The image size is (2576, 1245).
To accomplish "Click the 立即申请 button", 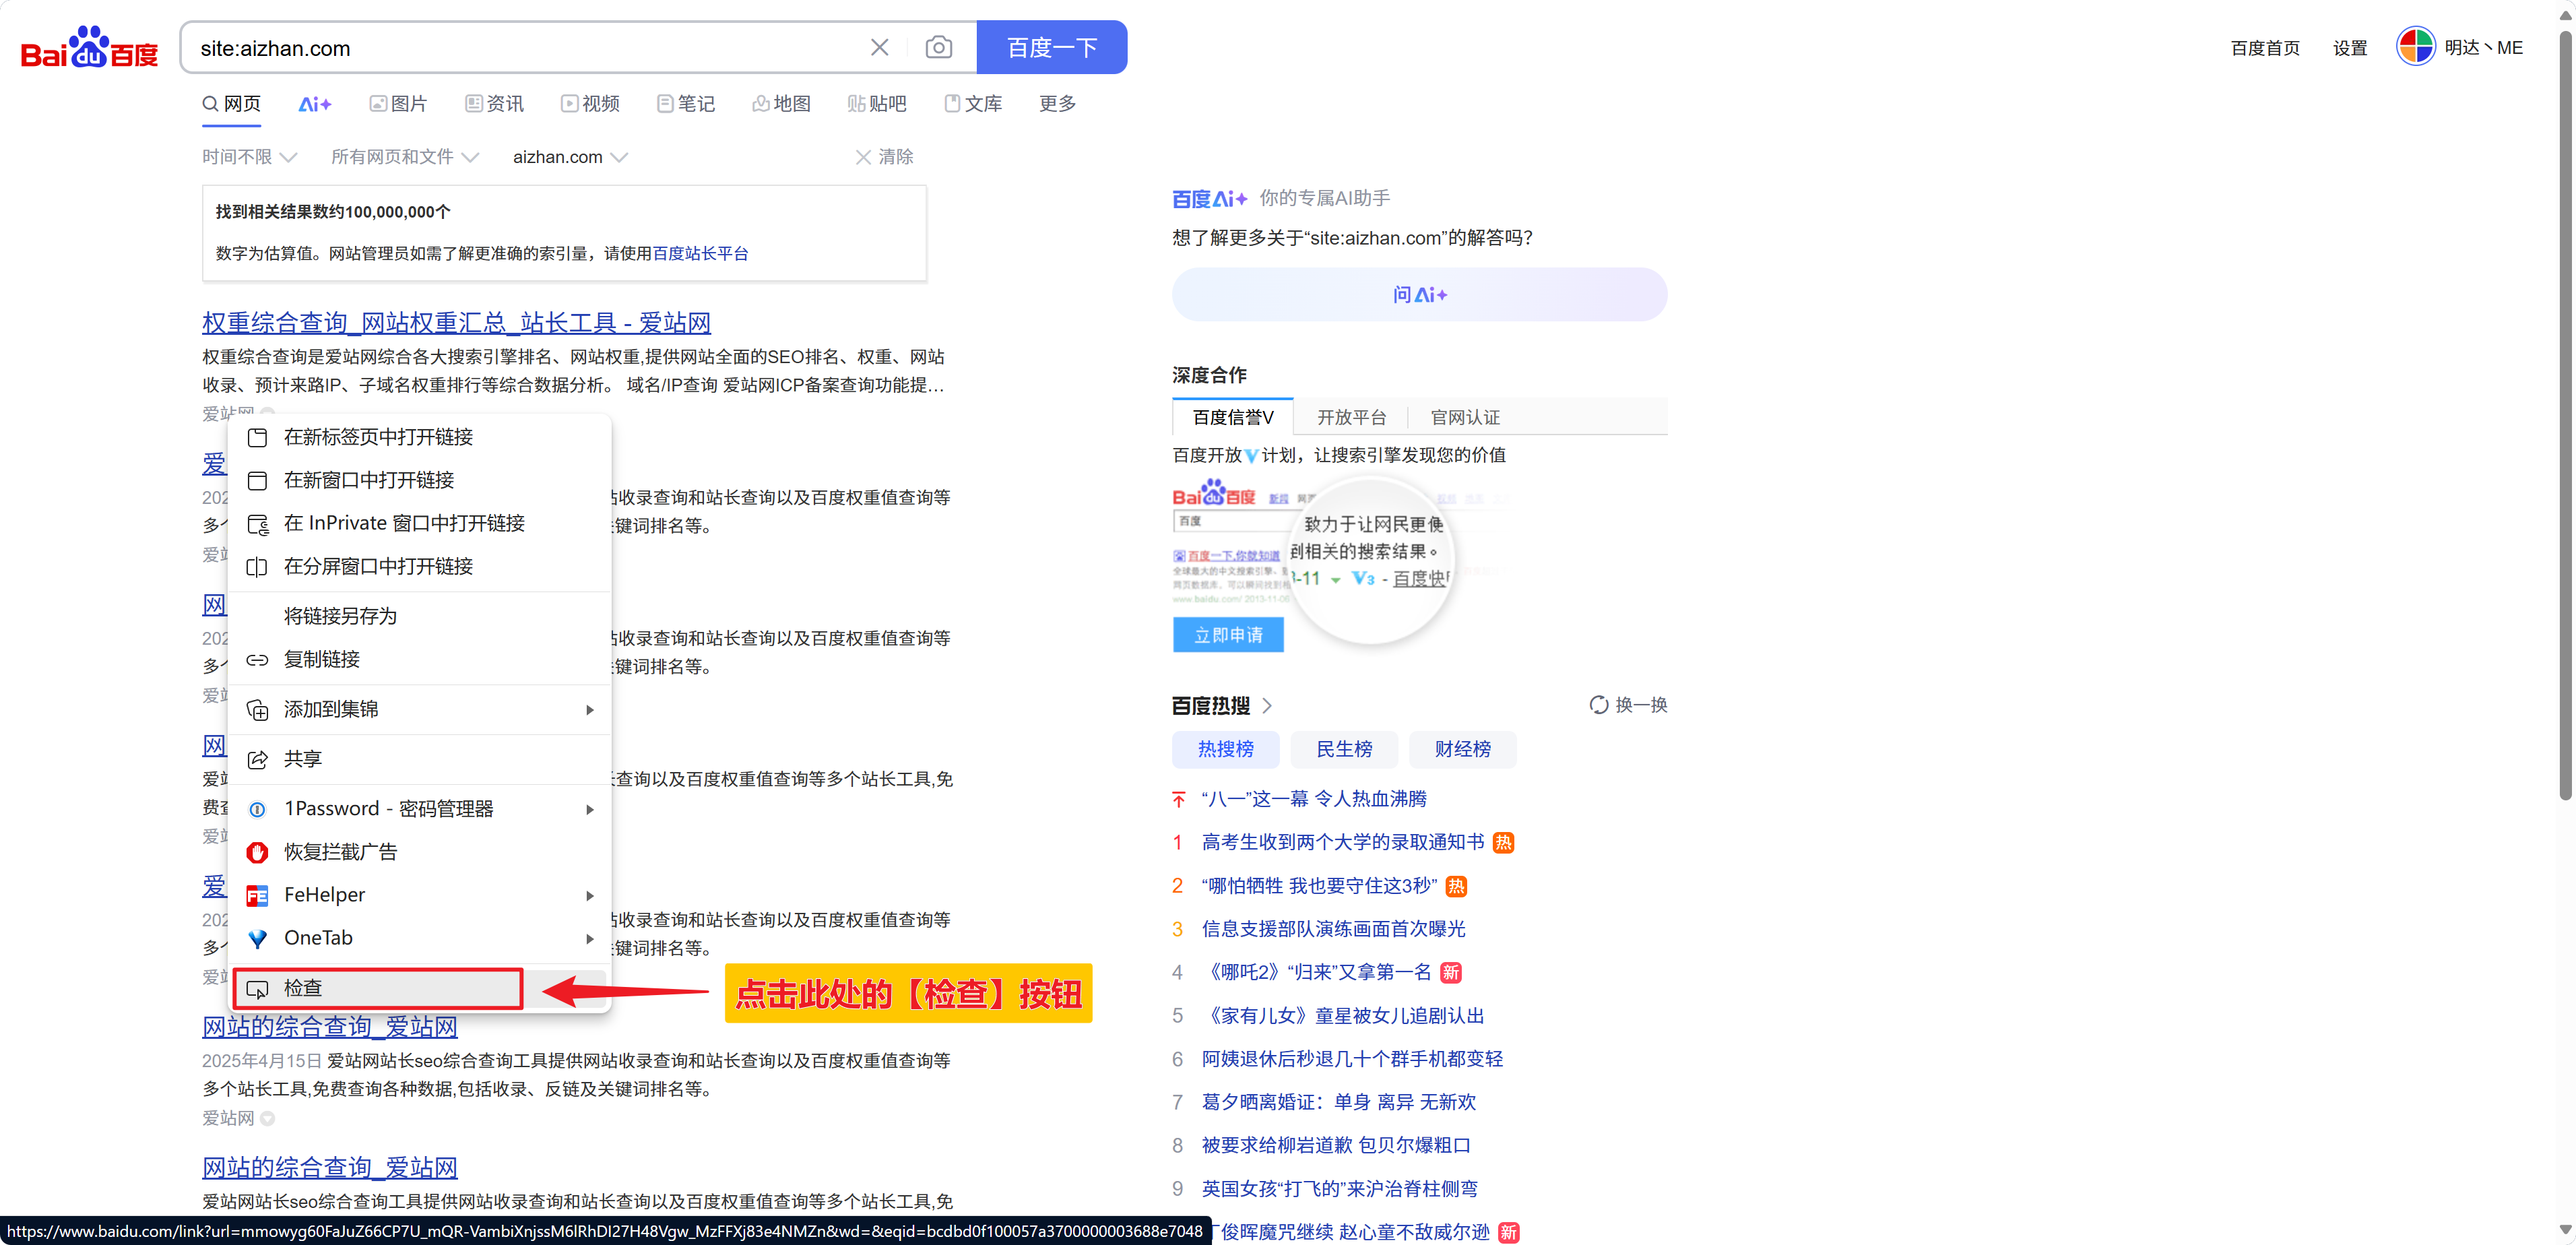I will click(1228, 634).
